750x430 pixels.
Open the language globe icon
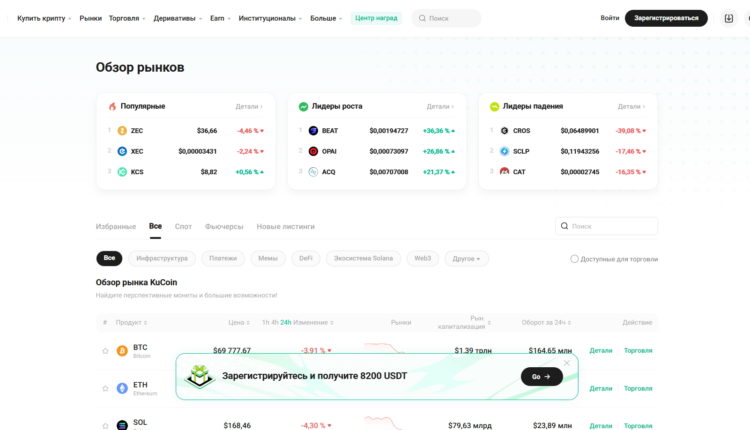[748, 18]
